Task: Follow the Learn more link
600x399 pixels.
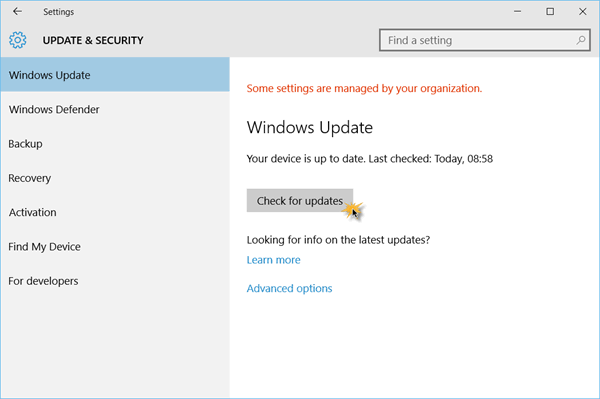Action: click(x=273, y=260)
